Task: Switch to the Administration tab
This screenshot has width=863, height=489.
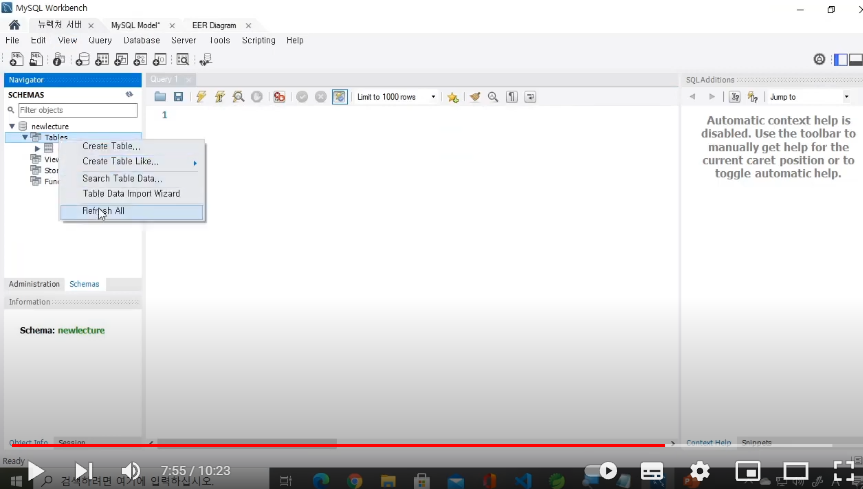Action: tap(34, 284)
